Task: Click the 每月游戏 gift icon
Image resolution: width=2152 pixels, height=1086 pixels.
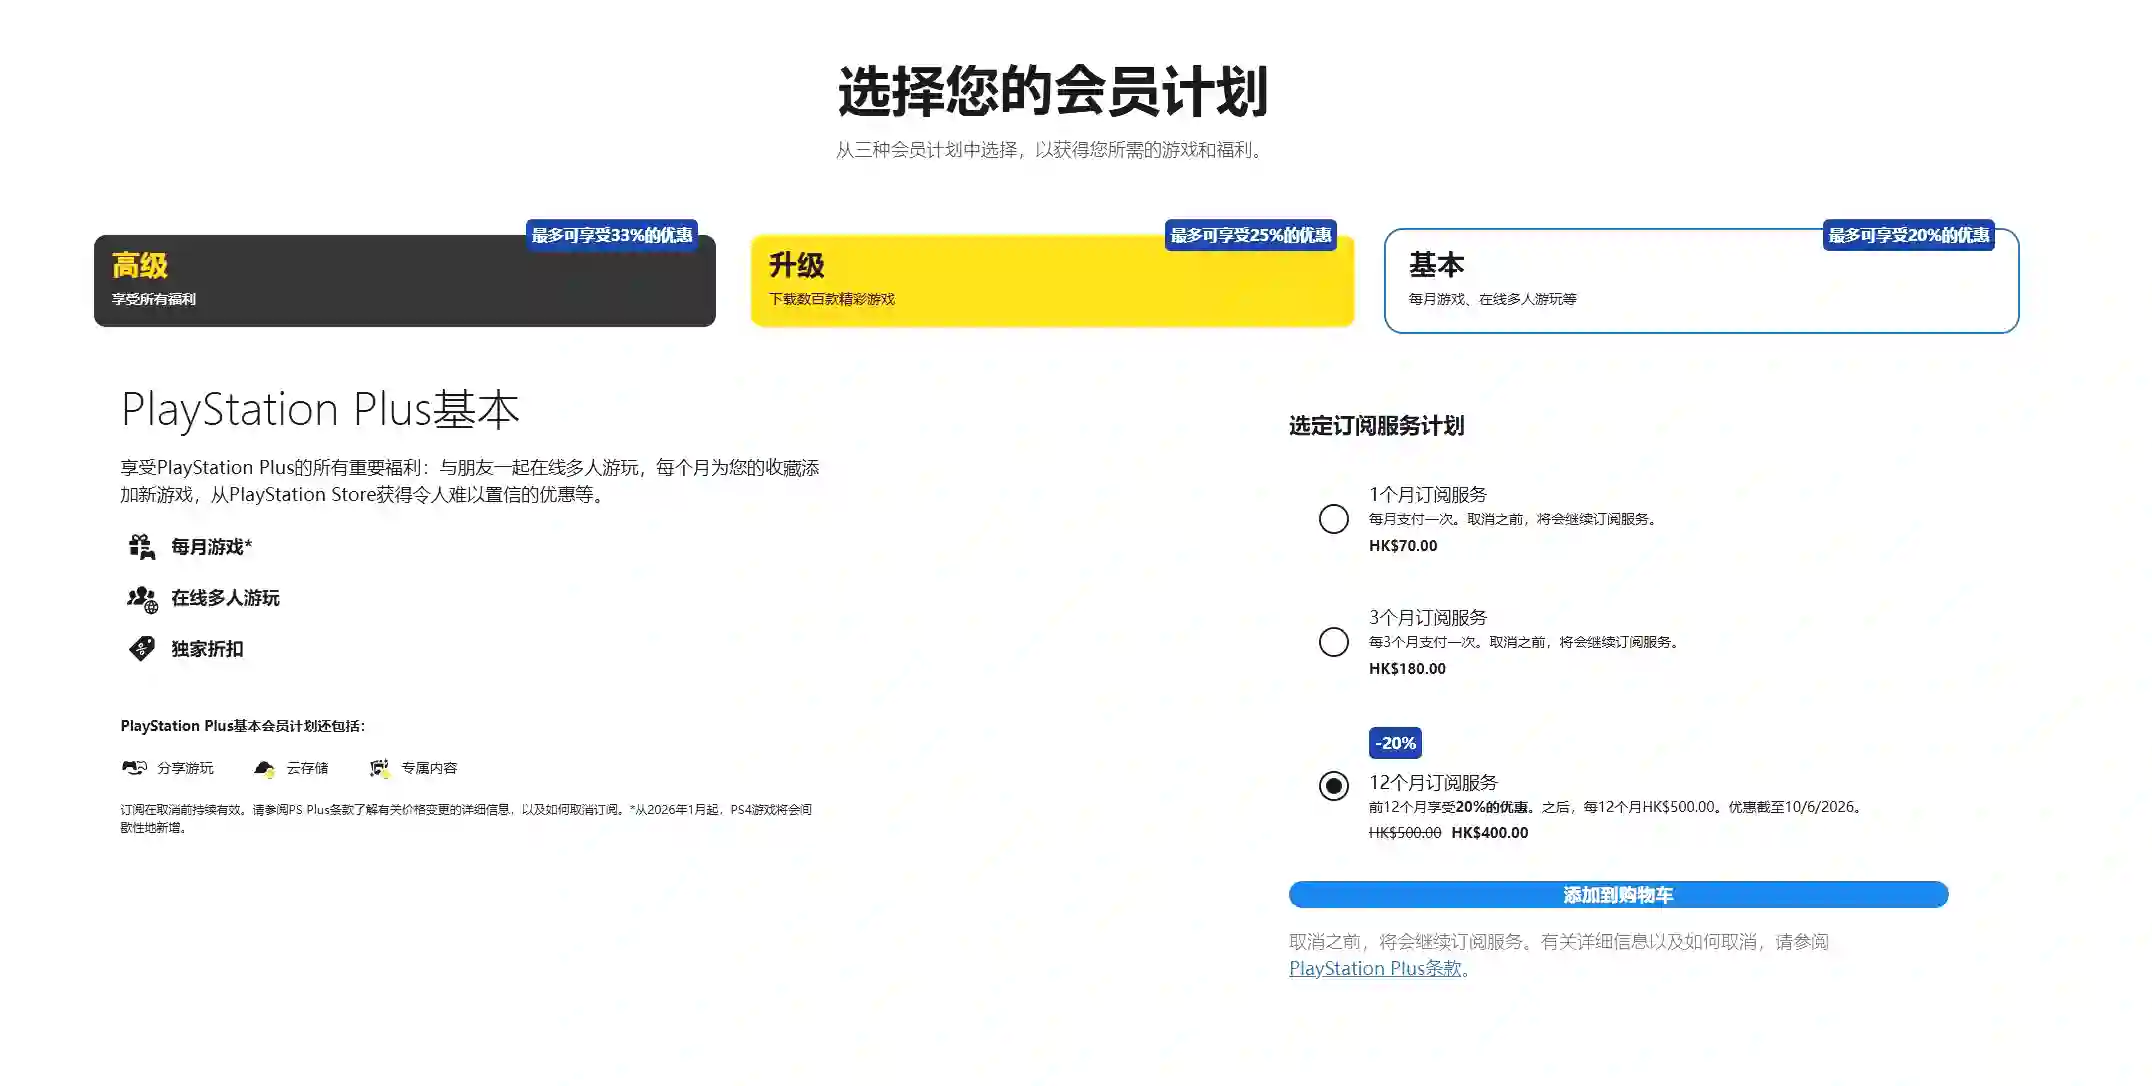Action: click(141, 546)
